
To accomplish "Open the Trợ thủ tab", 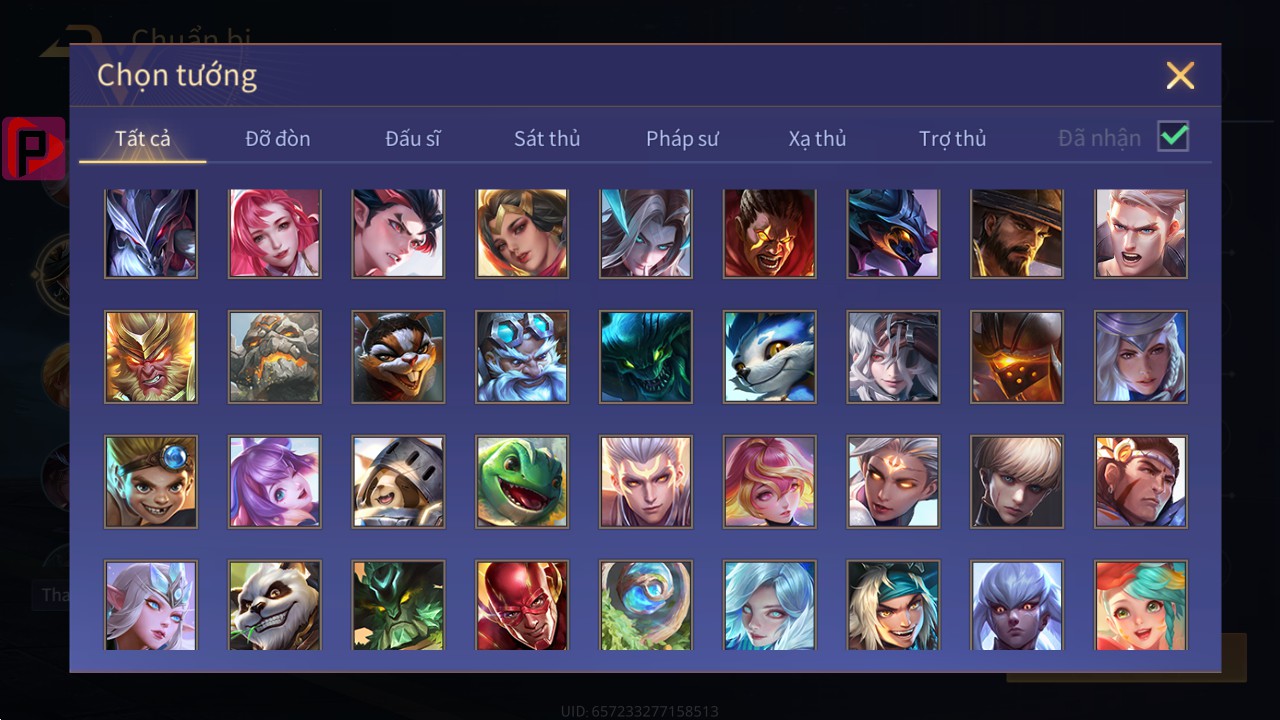I will click(953, 139).
